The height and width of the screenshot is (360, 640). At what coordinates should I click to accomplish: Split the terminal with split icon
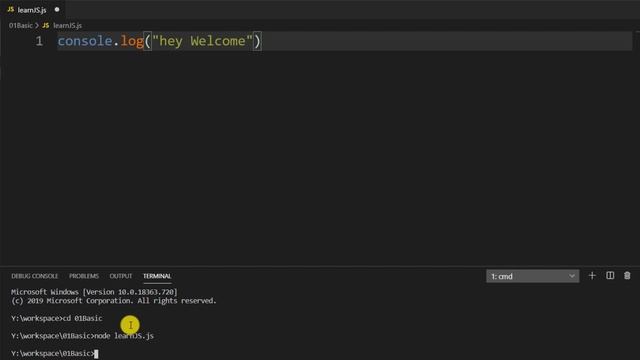click(610, 276)
